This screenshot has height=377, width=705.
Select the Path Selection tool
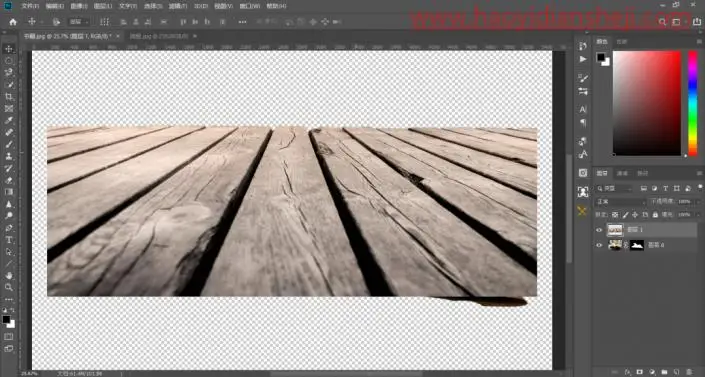tap(9, 252)
